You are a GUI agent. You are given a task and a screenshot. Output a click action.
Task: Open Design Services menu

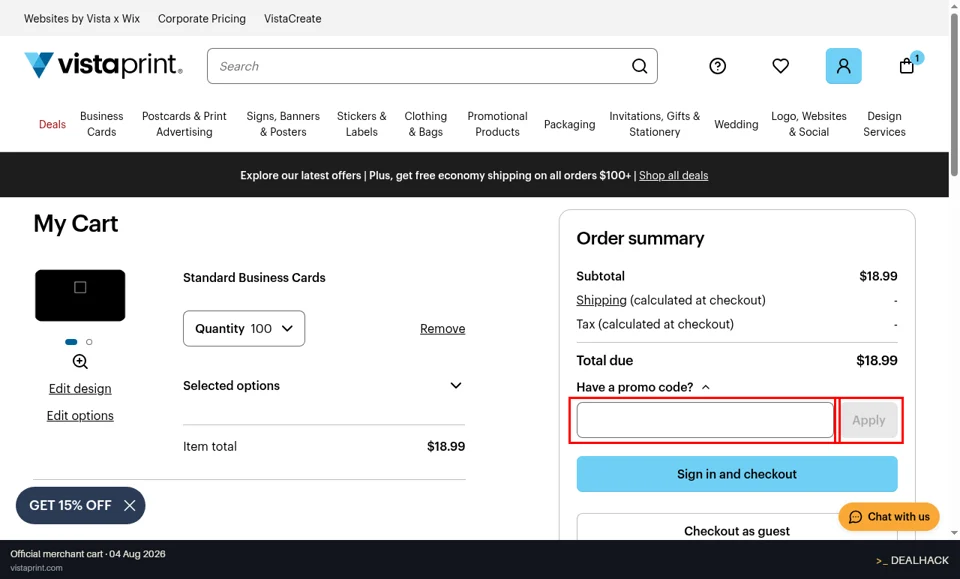click(884, 124)
